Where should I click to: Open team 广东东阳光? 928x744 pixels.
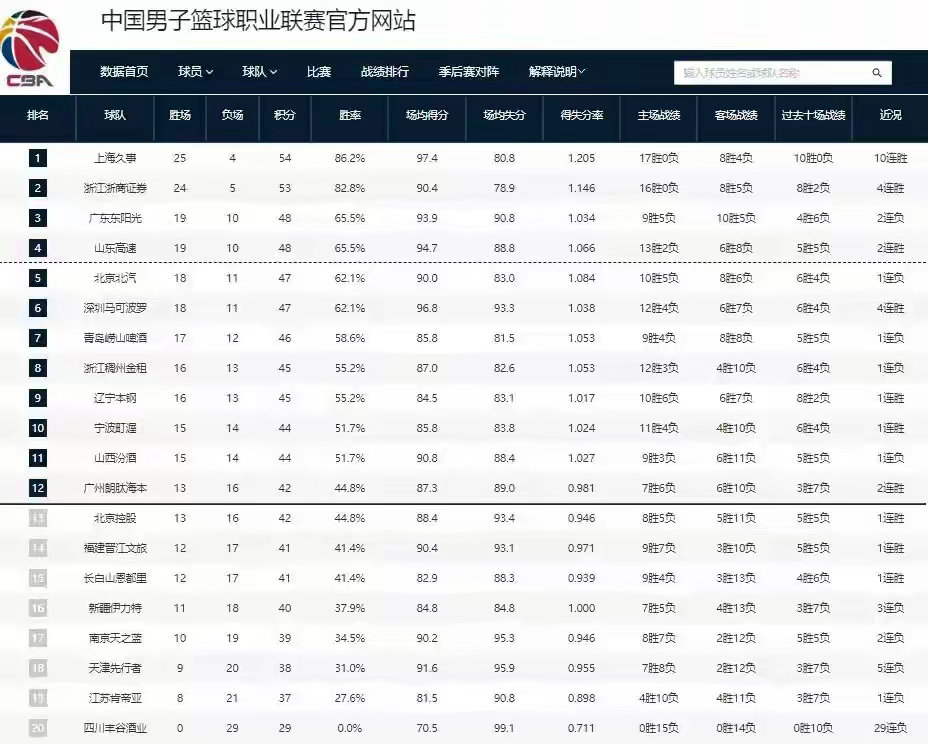click(x=115, y=218)
